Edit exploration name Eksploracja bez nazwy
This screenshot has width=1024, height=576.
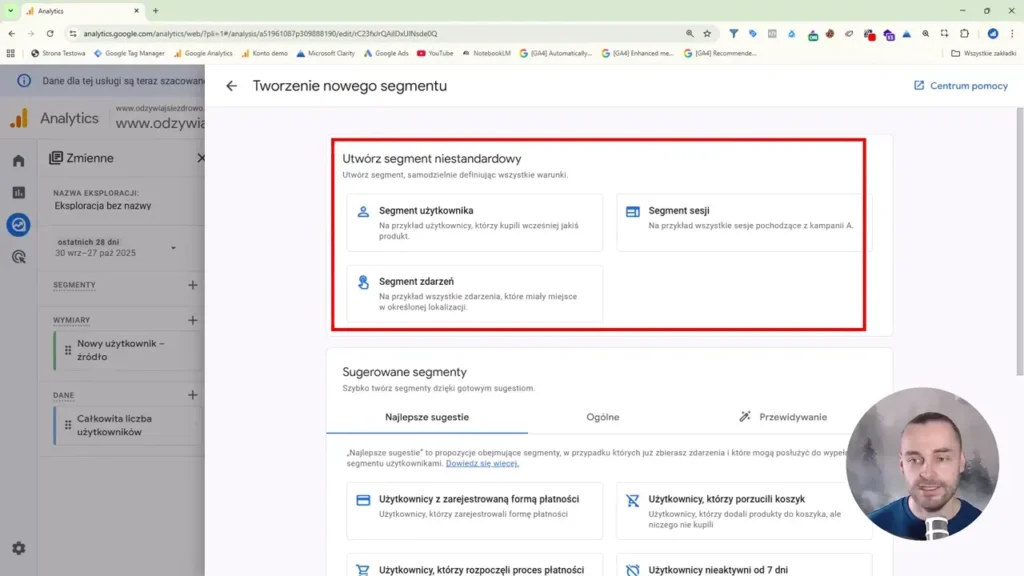(x=103, y=206)
